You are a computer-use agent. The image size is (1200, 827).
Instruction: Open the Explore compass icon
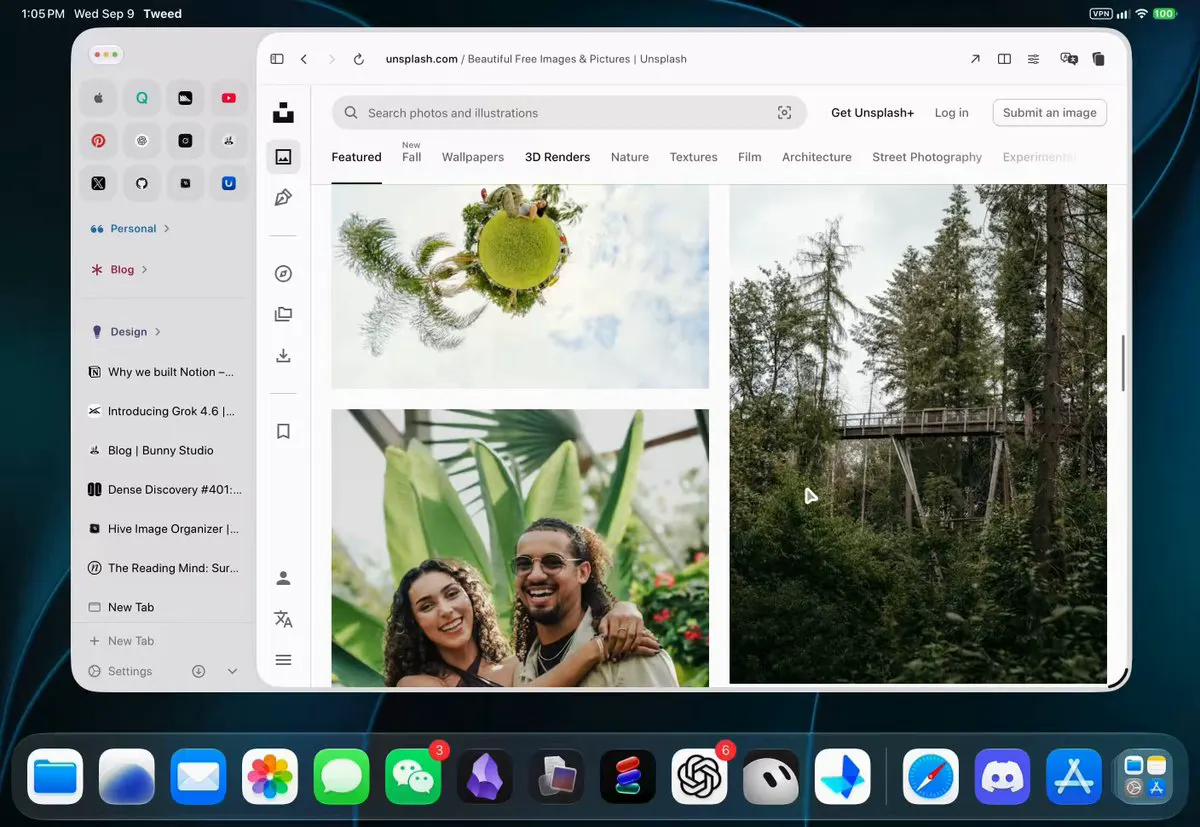(283, 274)
